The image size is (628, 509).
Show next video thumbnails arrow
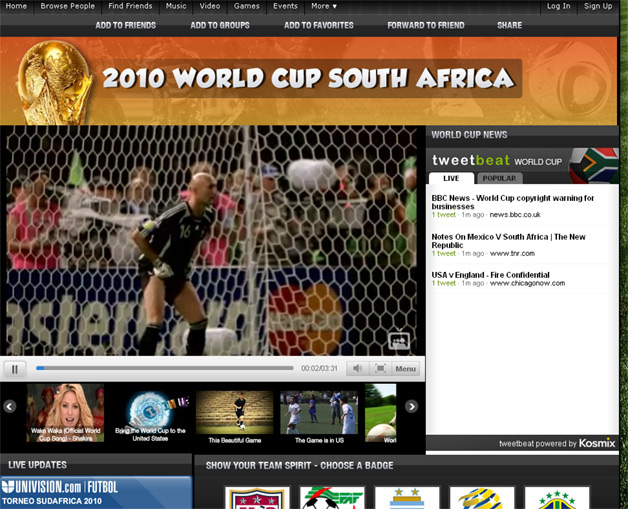click(x=411, y=406)
